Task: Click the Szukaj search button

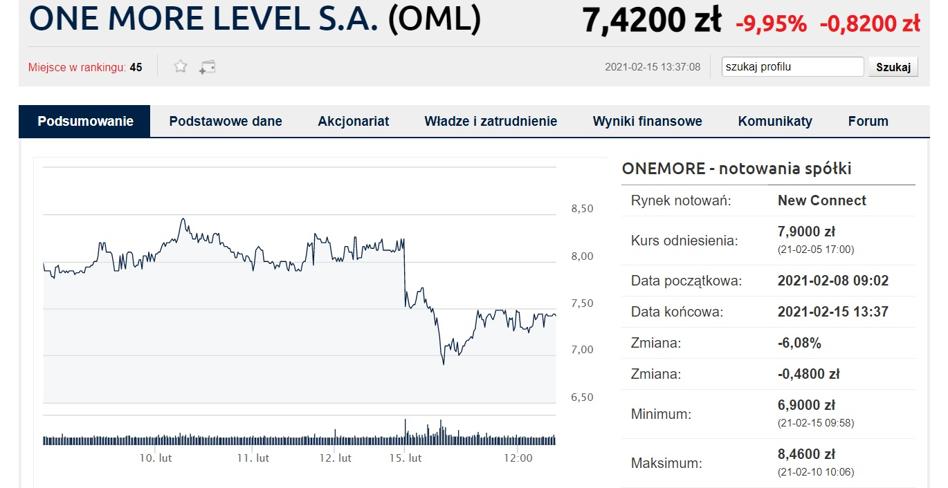Action: 893,67
